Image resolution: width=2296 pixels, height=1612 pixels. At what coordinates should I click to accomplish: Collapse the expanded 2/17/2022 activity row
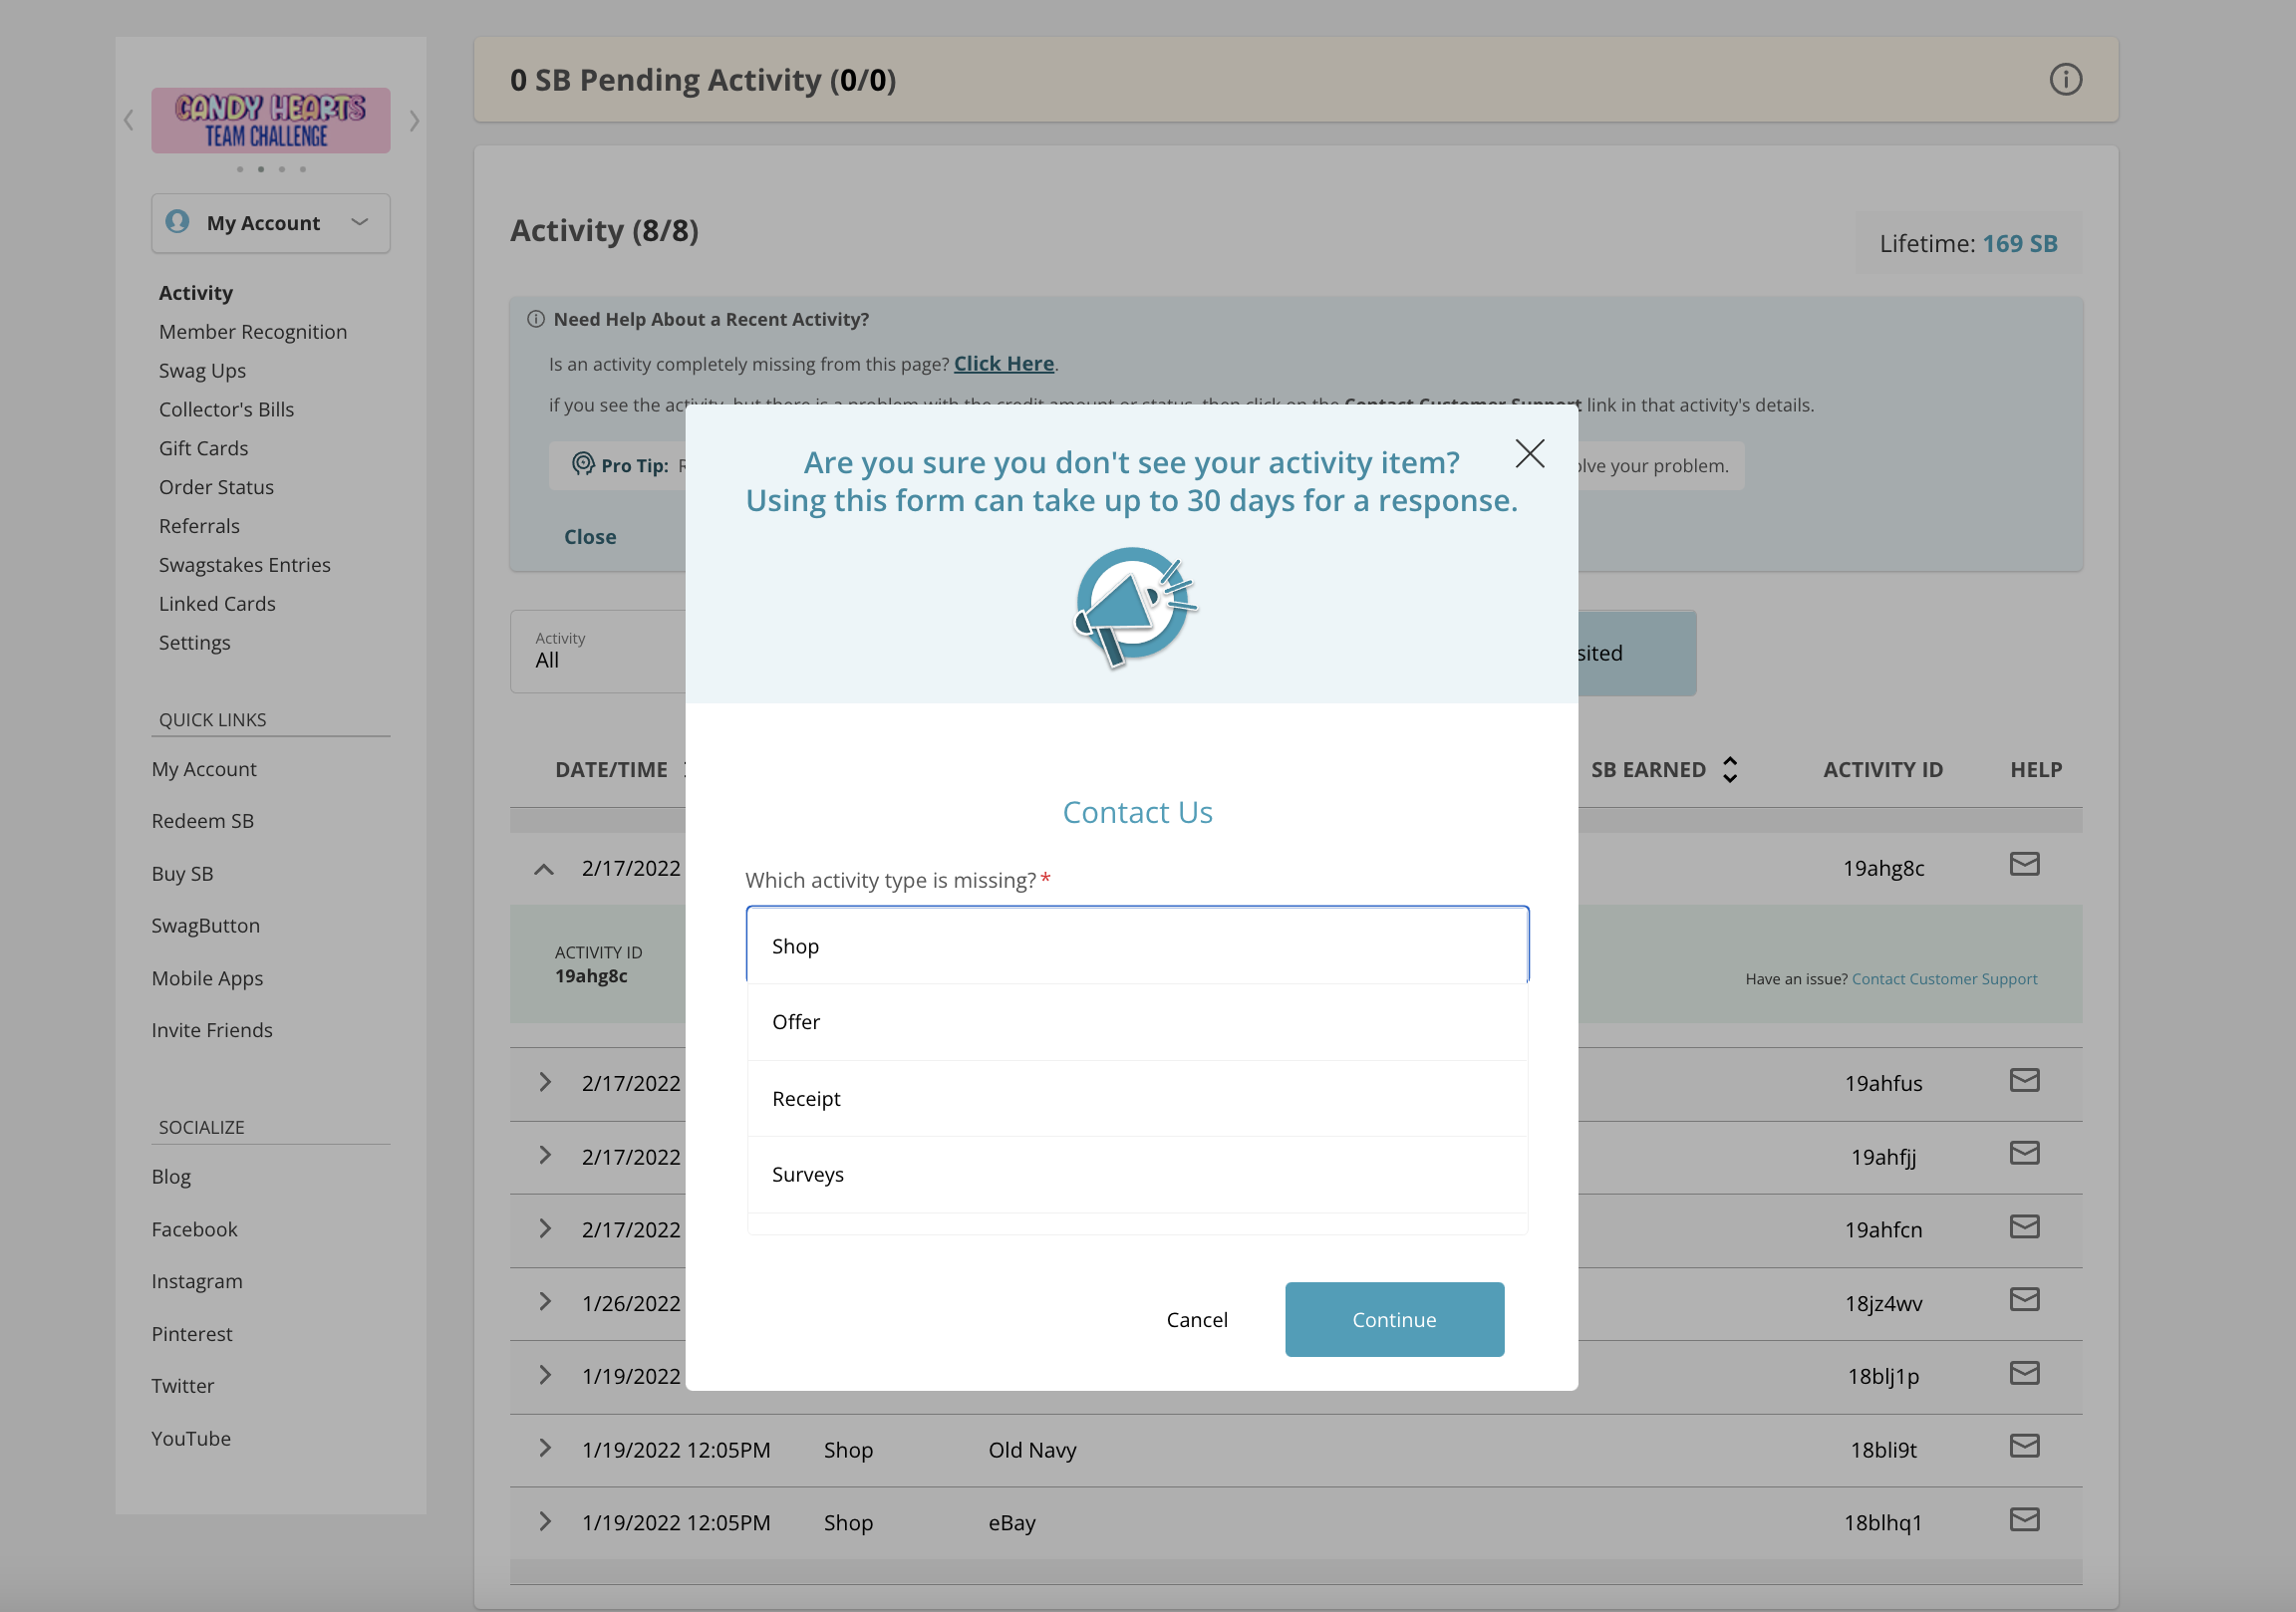tap(544, 868)
